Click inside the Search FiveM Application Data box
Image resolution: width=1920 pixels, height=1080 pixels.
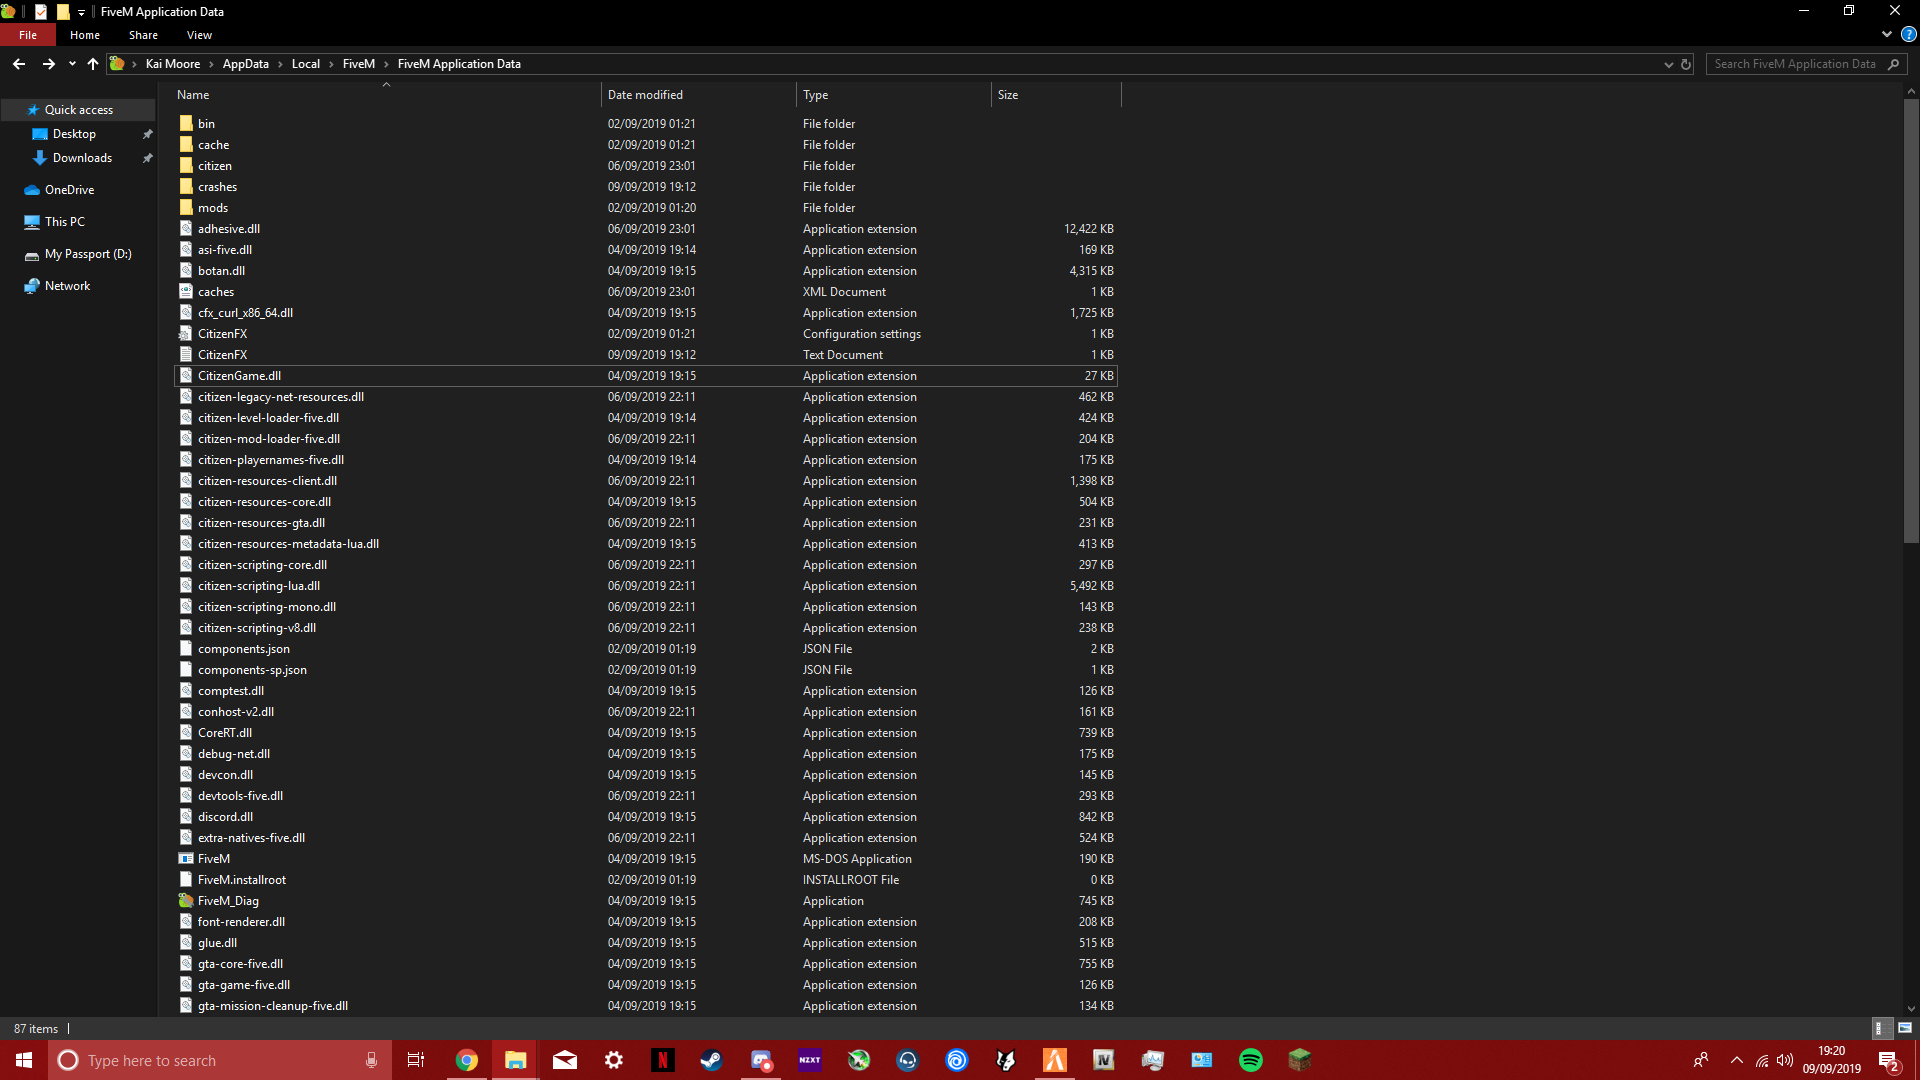(1795, 63)
